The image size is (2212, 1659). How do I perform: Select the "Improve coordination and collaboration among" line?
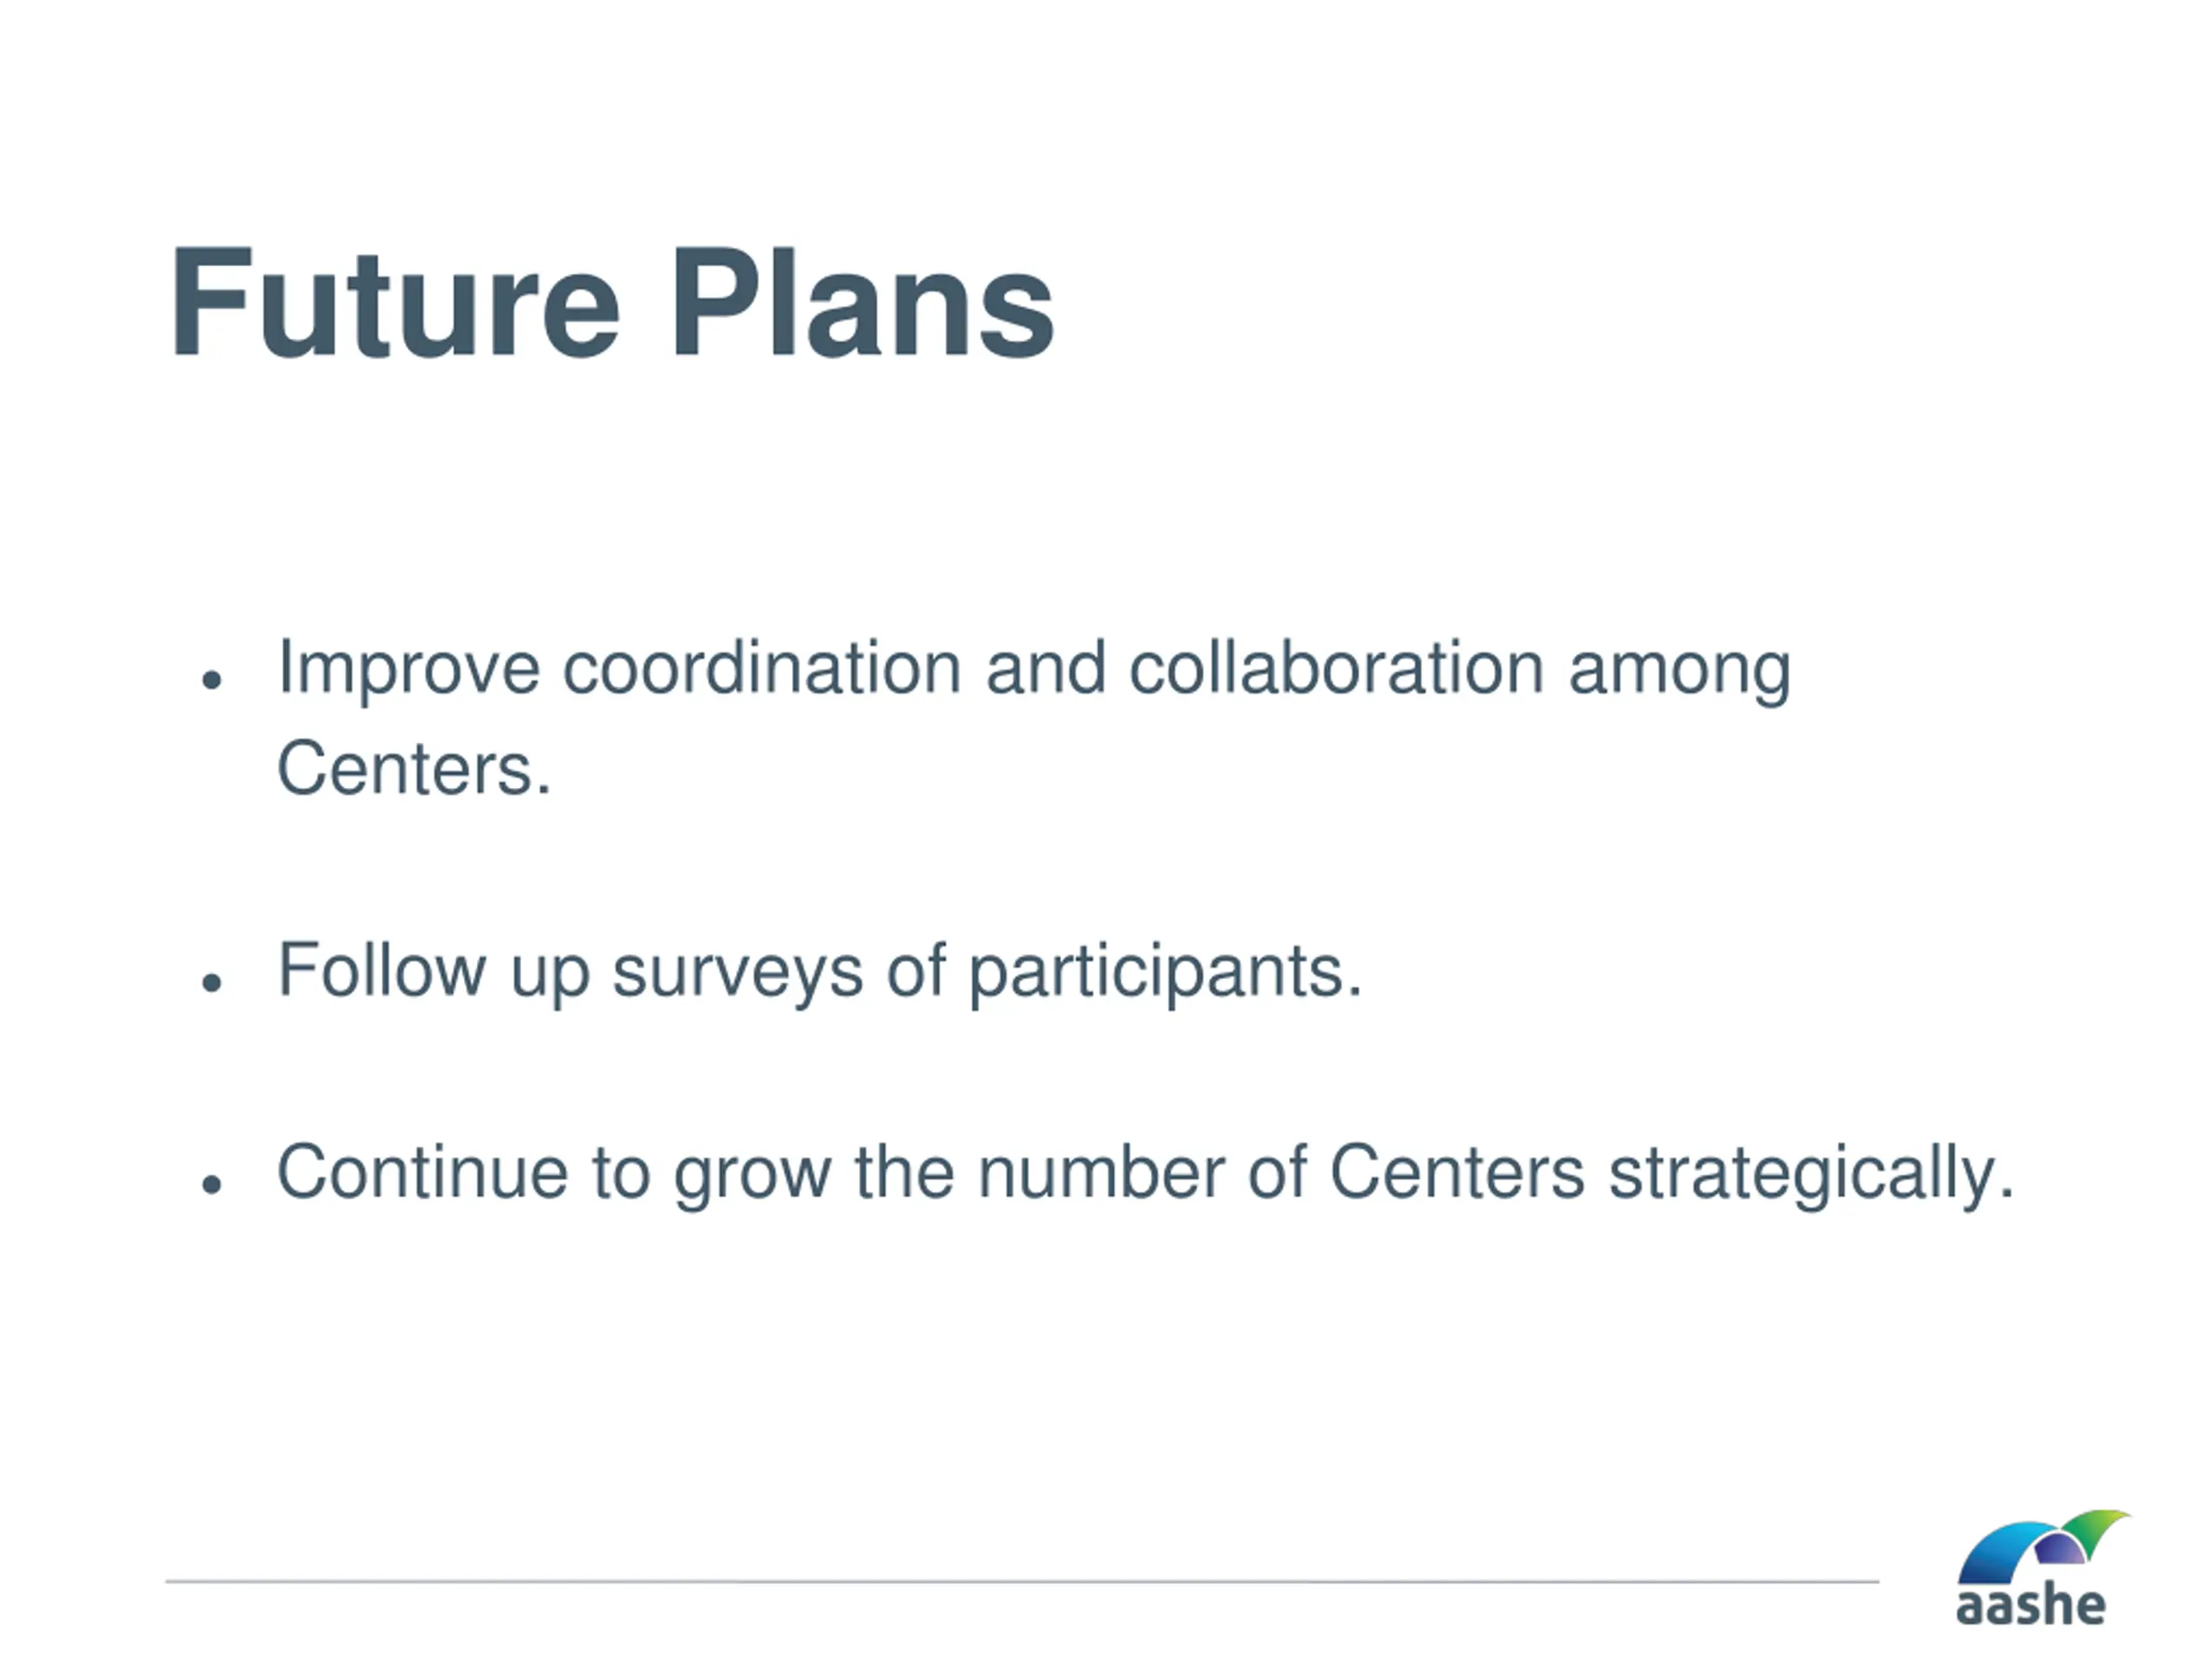click(x=1033, y=668)
